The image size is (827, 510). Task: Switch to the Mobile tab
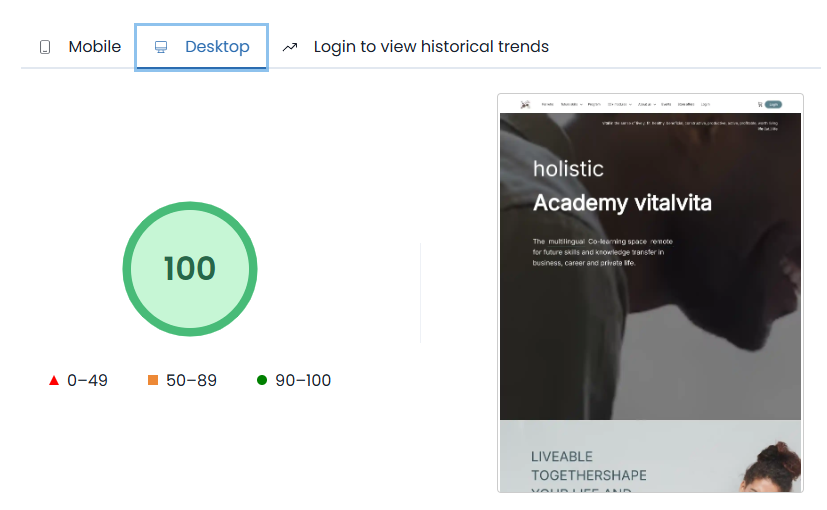[x=80, y=46]
